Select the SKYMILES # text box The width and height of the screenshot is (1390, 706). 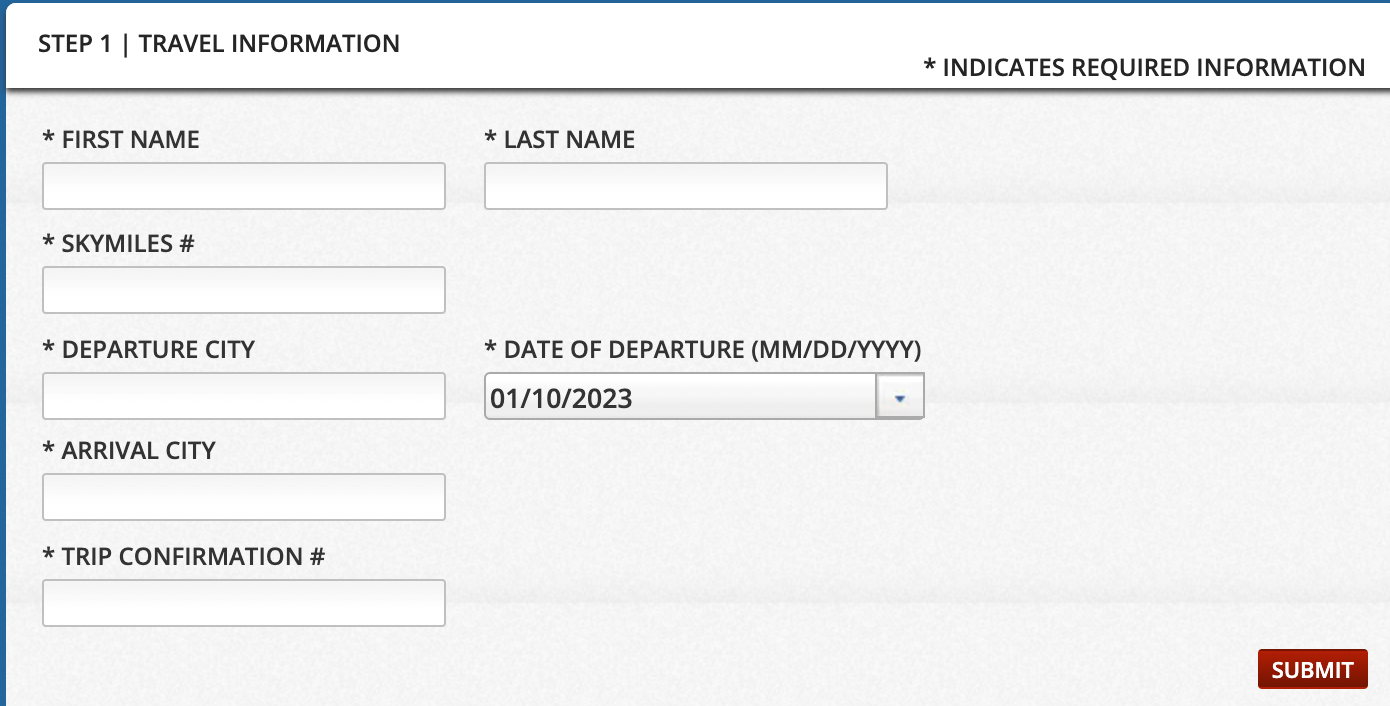pos(243,289)
